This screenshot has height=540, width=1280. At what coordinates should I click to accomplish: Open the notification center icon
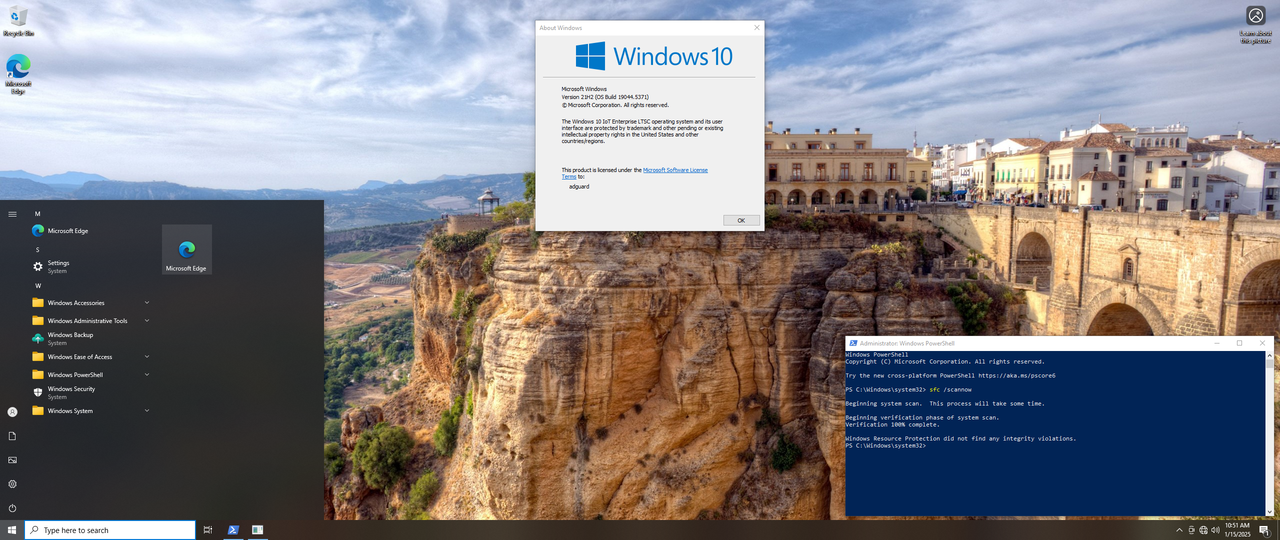click(1264, 530)
